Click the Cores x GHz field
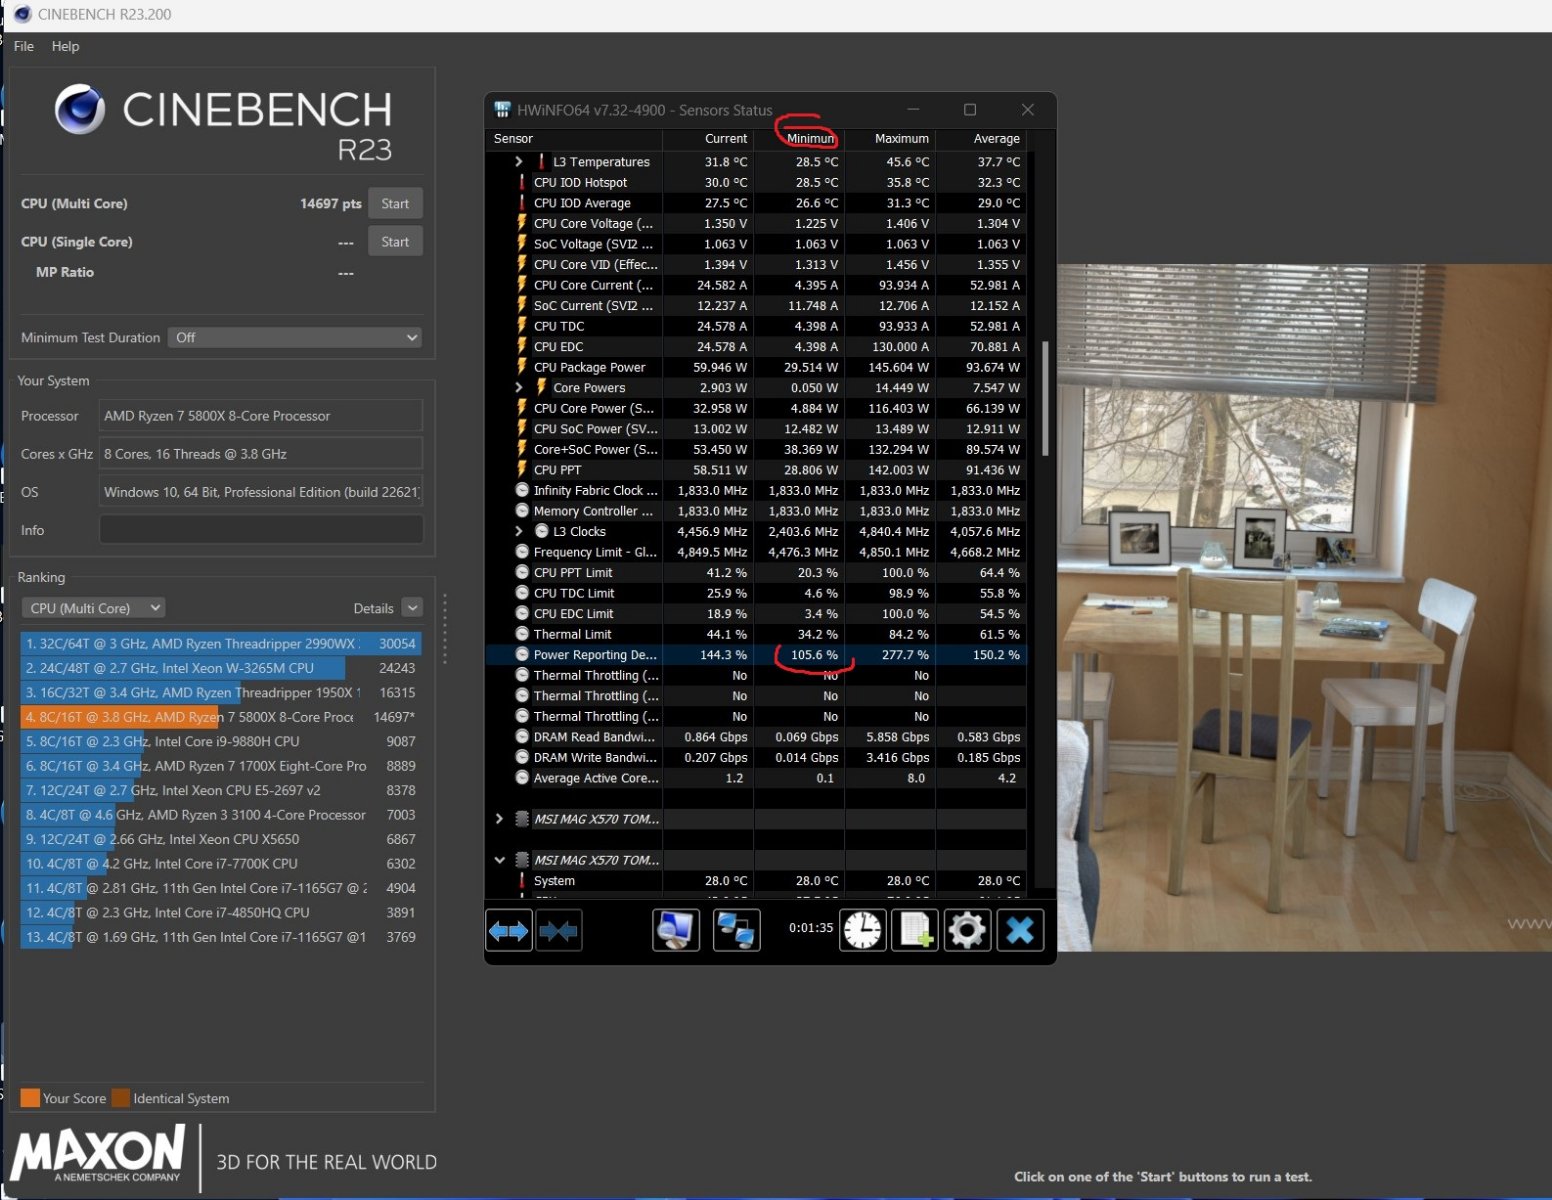This screenshot has width=1552, height=1200. pyautogui.click(x=261, y=454)
